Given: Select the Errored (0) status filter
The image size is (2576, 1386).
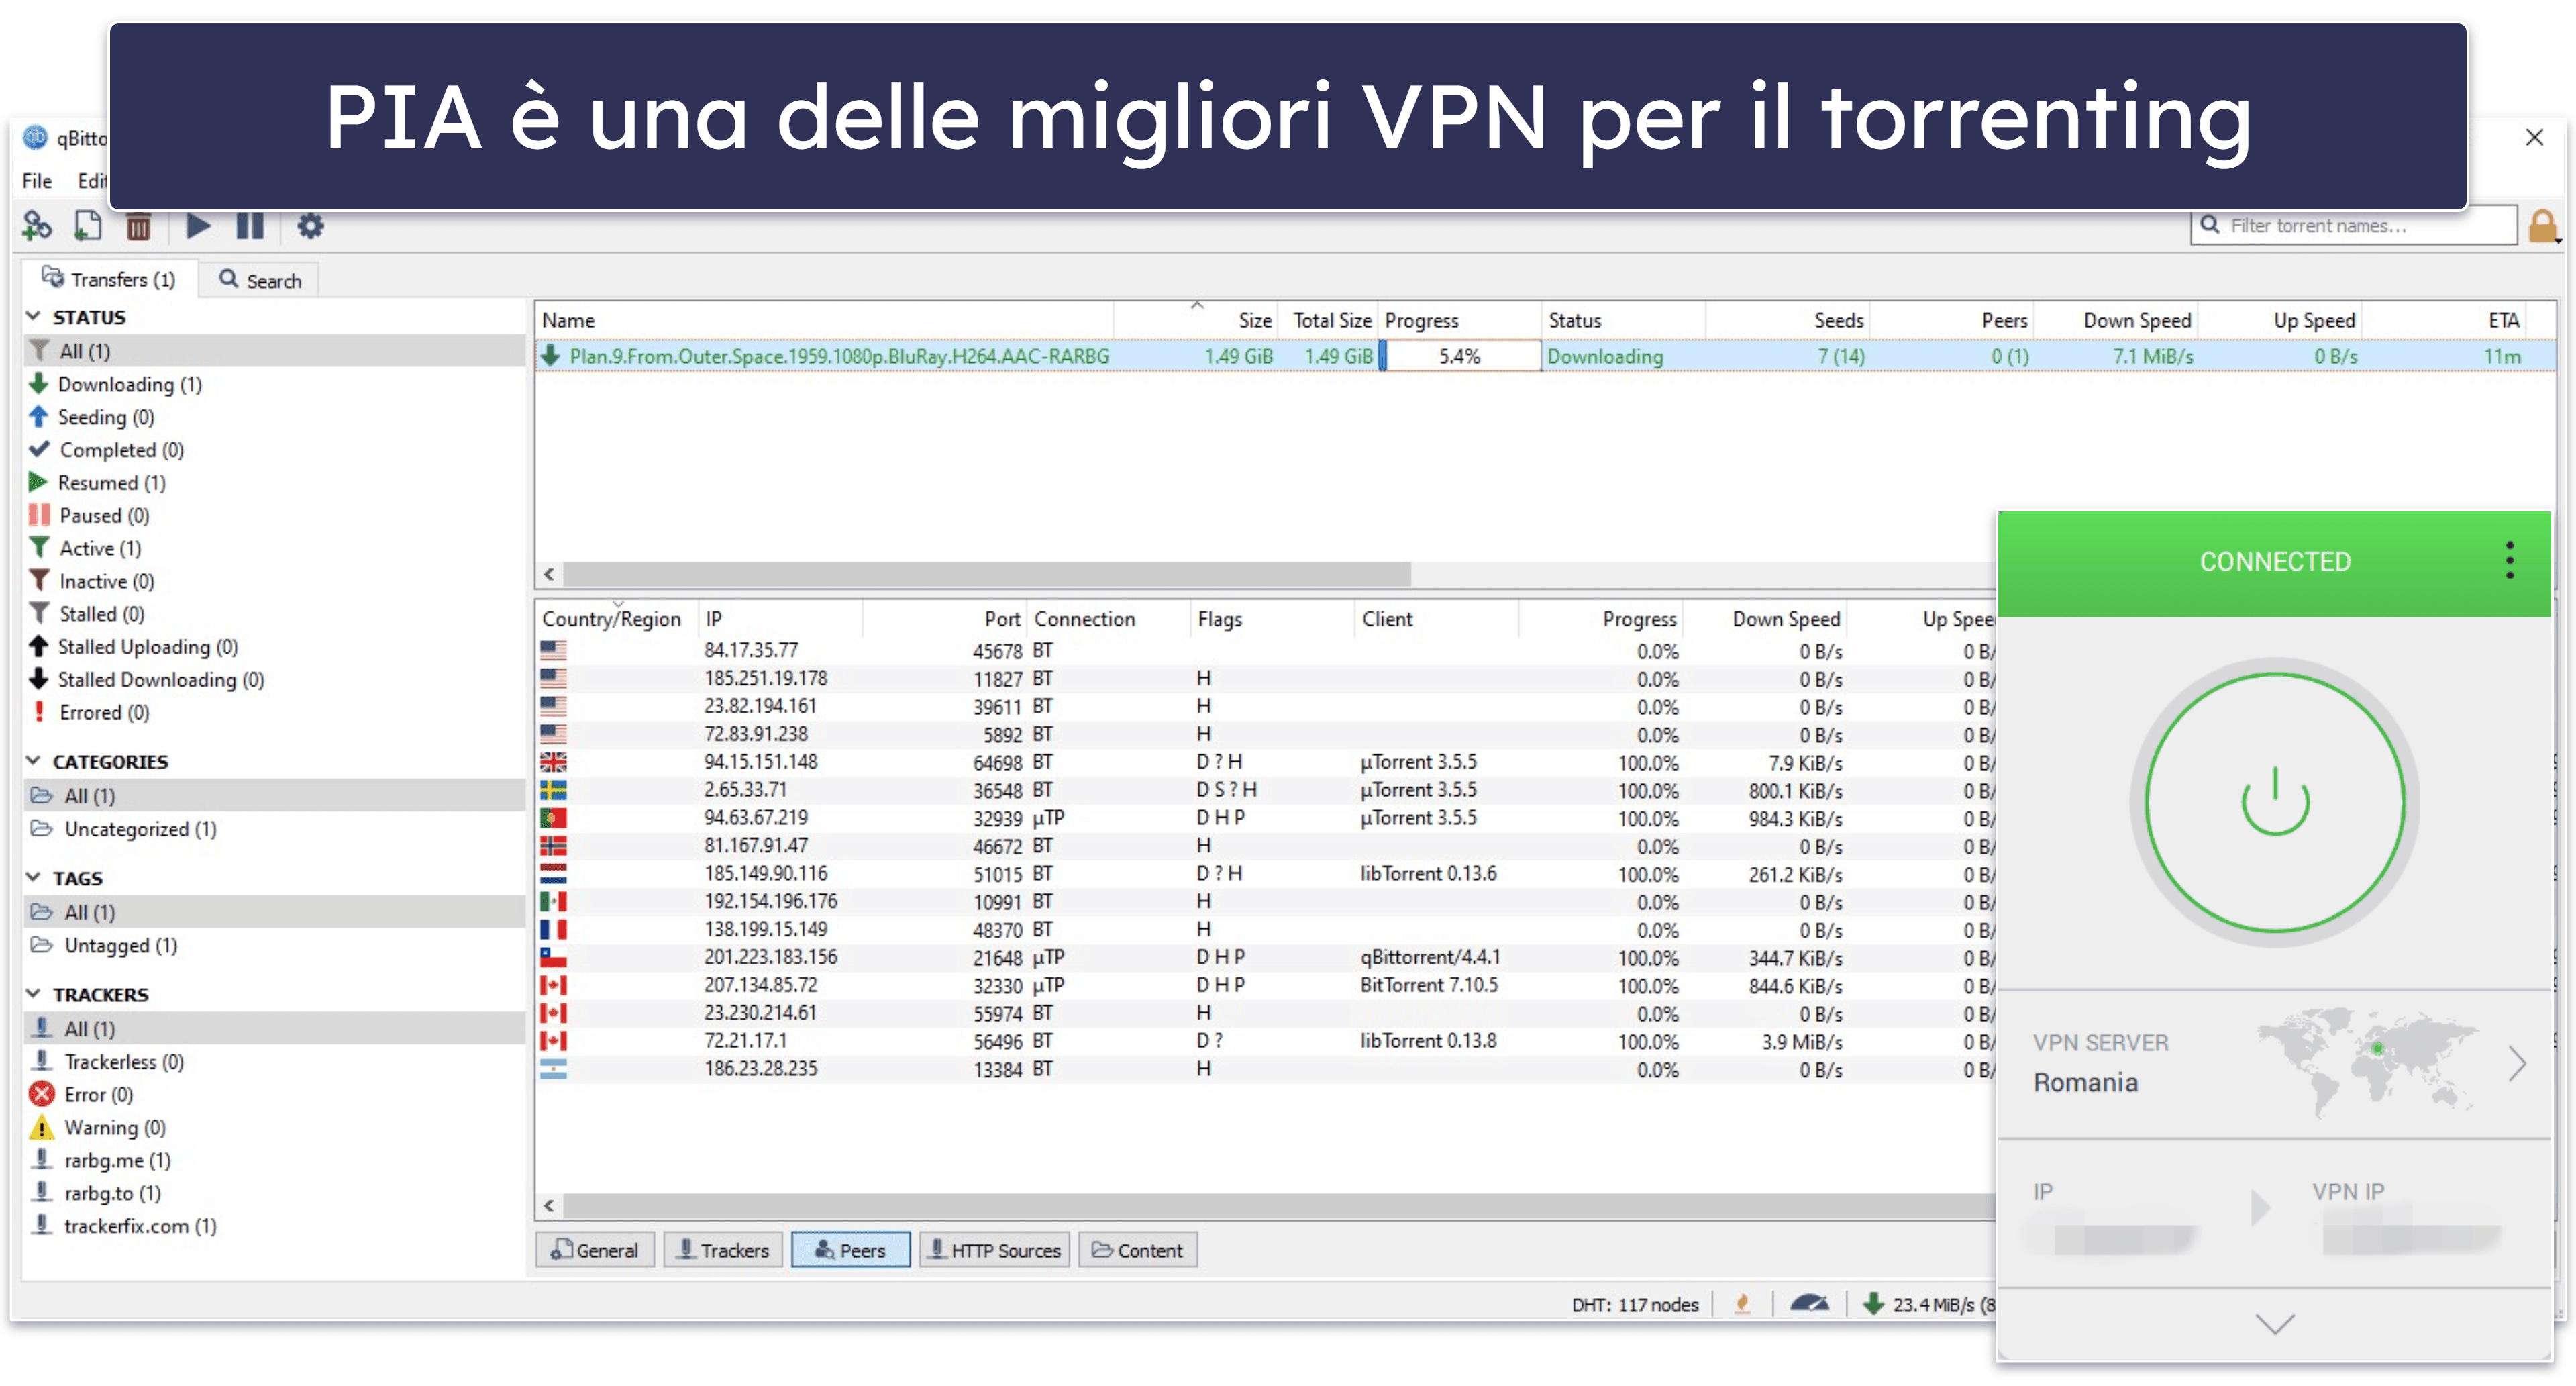Looking at the screenshot, I should pos(90,712).
